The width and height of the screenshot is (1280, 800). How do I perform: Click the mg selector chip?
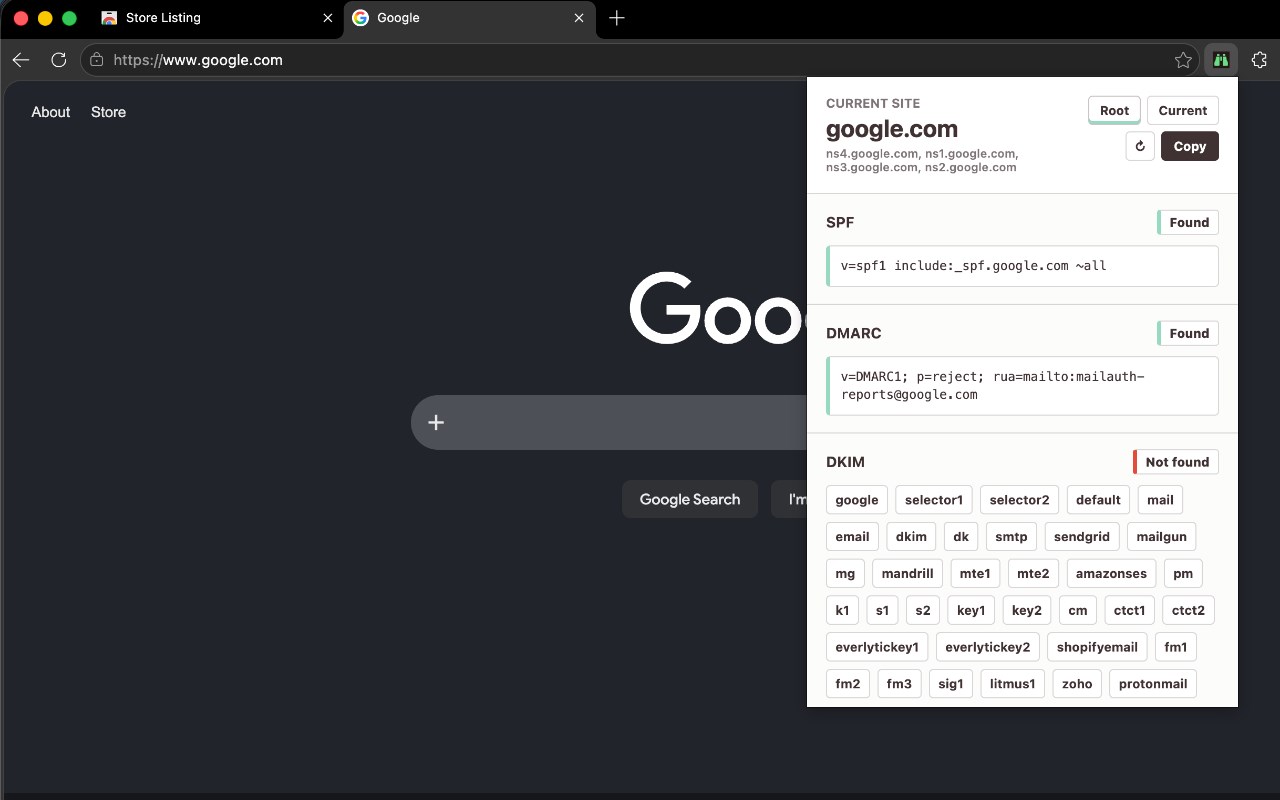pyautogui.click(x=845, y=574)
